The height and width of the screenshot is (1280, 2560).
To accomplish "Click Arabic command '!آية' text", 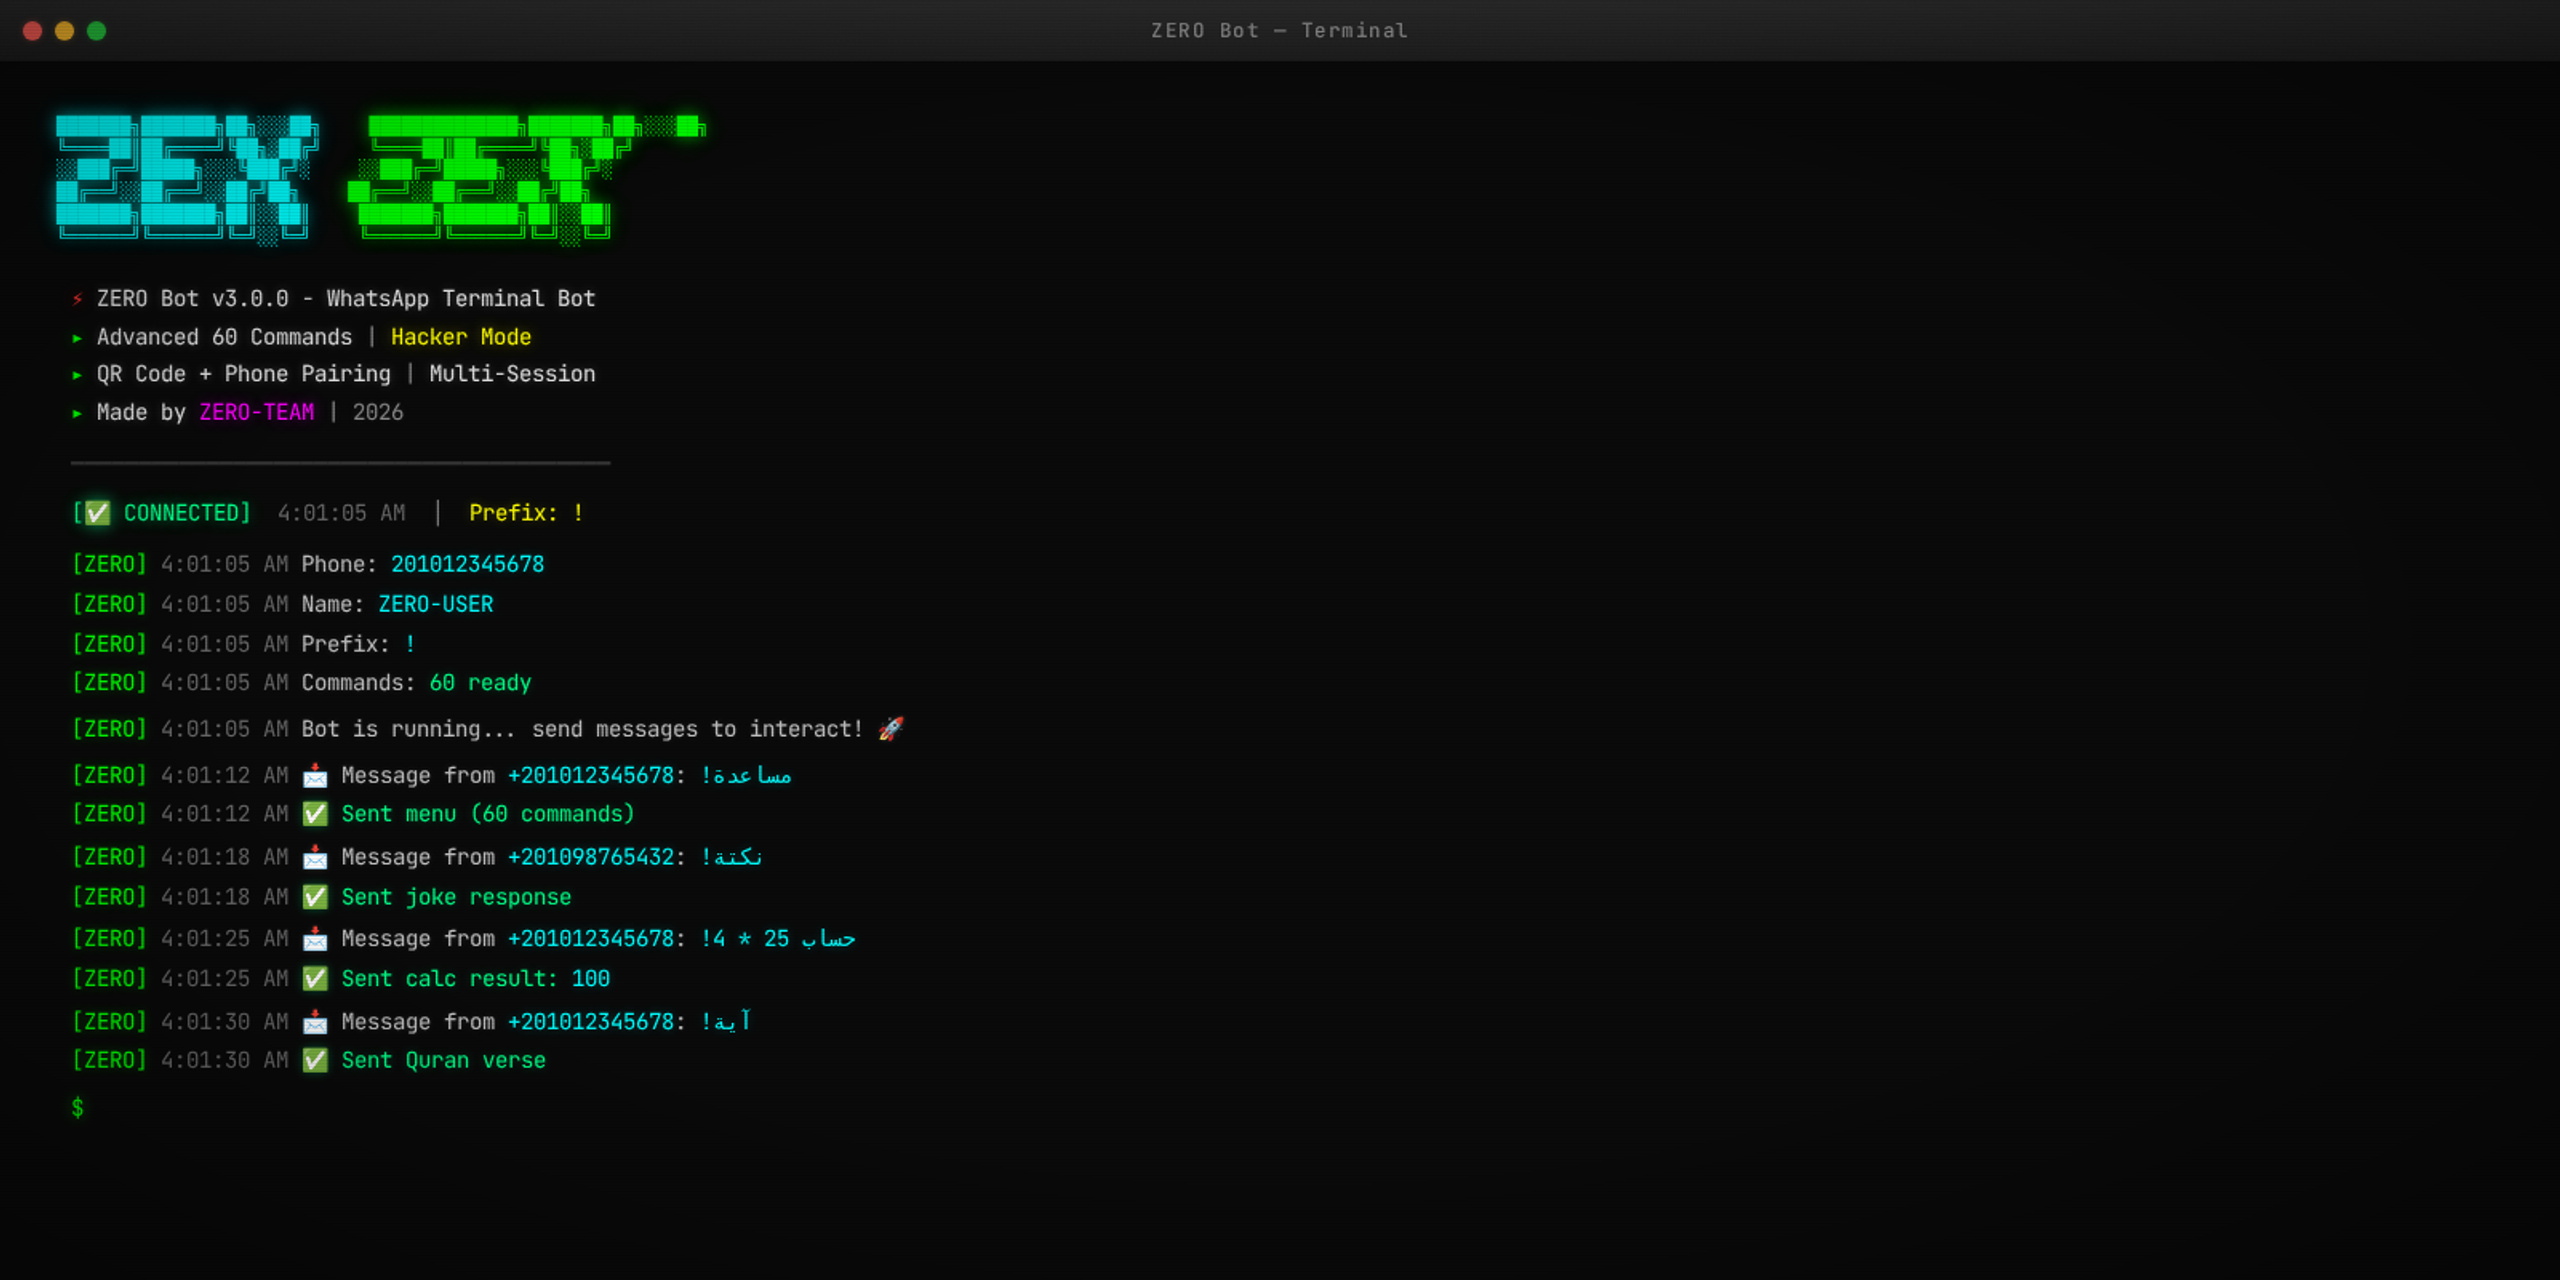I will pyautogui.click(x=725, y=1022).
